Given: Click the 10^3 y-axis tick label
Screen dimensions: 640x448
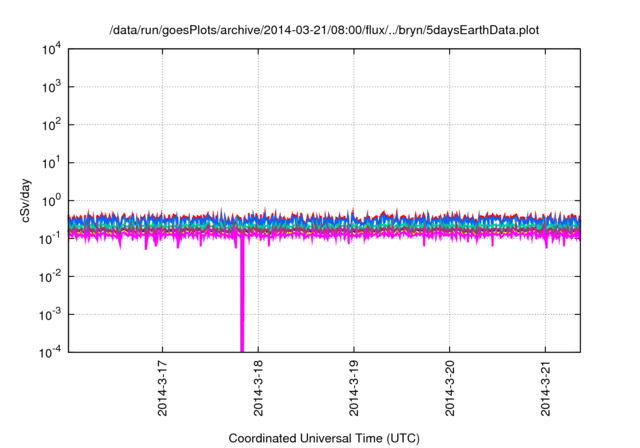Looking at the screenshot, I should 51,87.
